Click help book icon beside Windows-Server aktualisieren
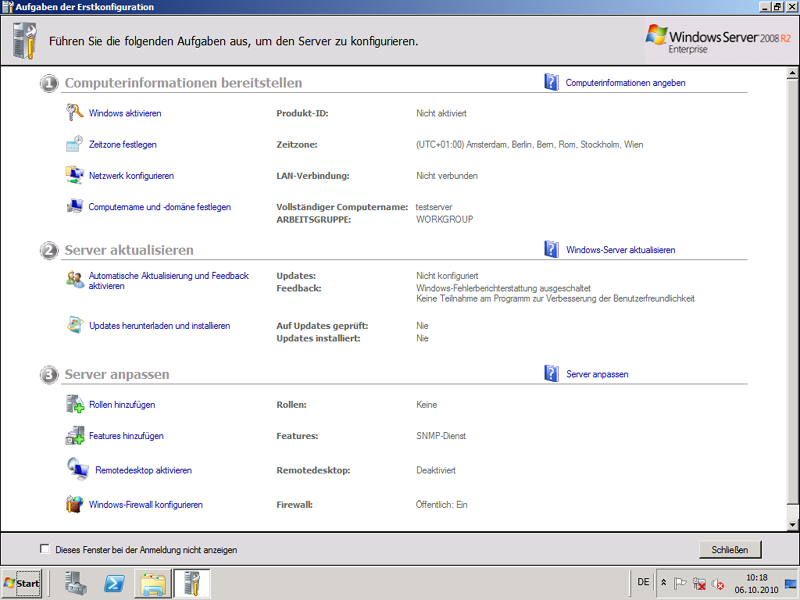 point(552,249)
